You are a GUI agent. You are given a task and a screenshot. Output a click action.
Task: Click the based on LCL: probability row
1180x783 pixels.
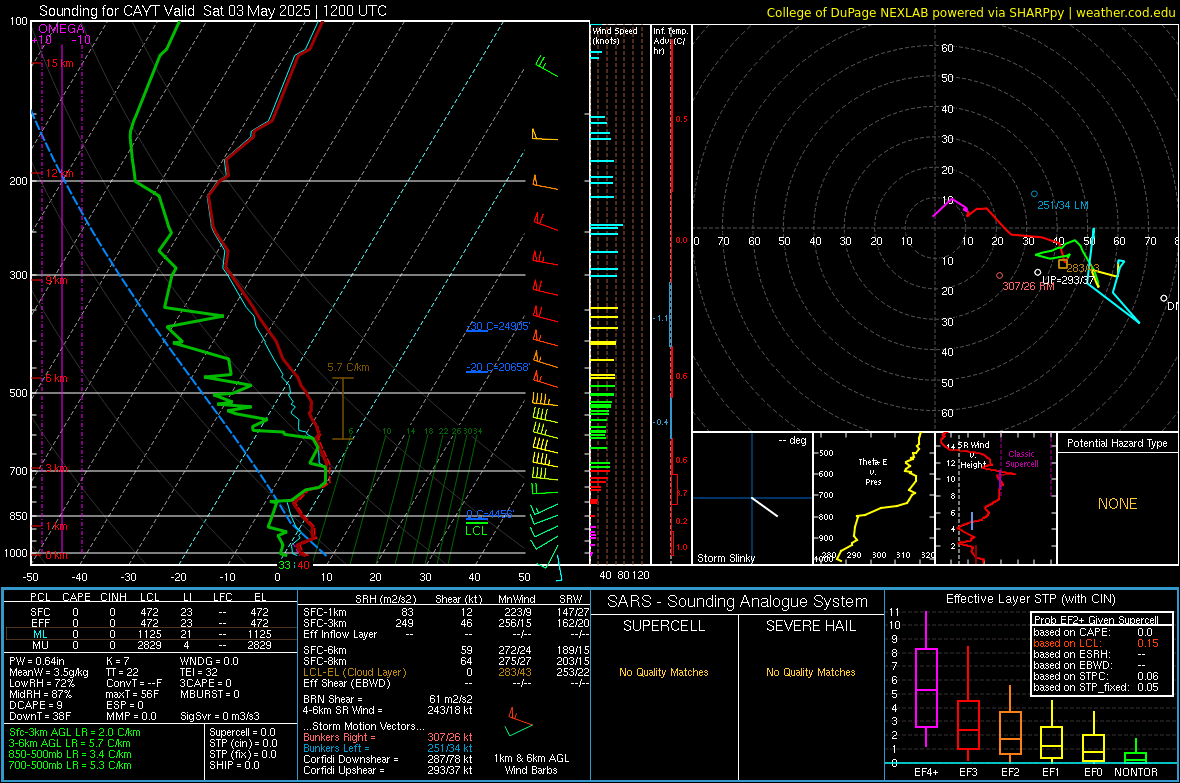[1096, 643]
